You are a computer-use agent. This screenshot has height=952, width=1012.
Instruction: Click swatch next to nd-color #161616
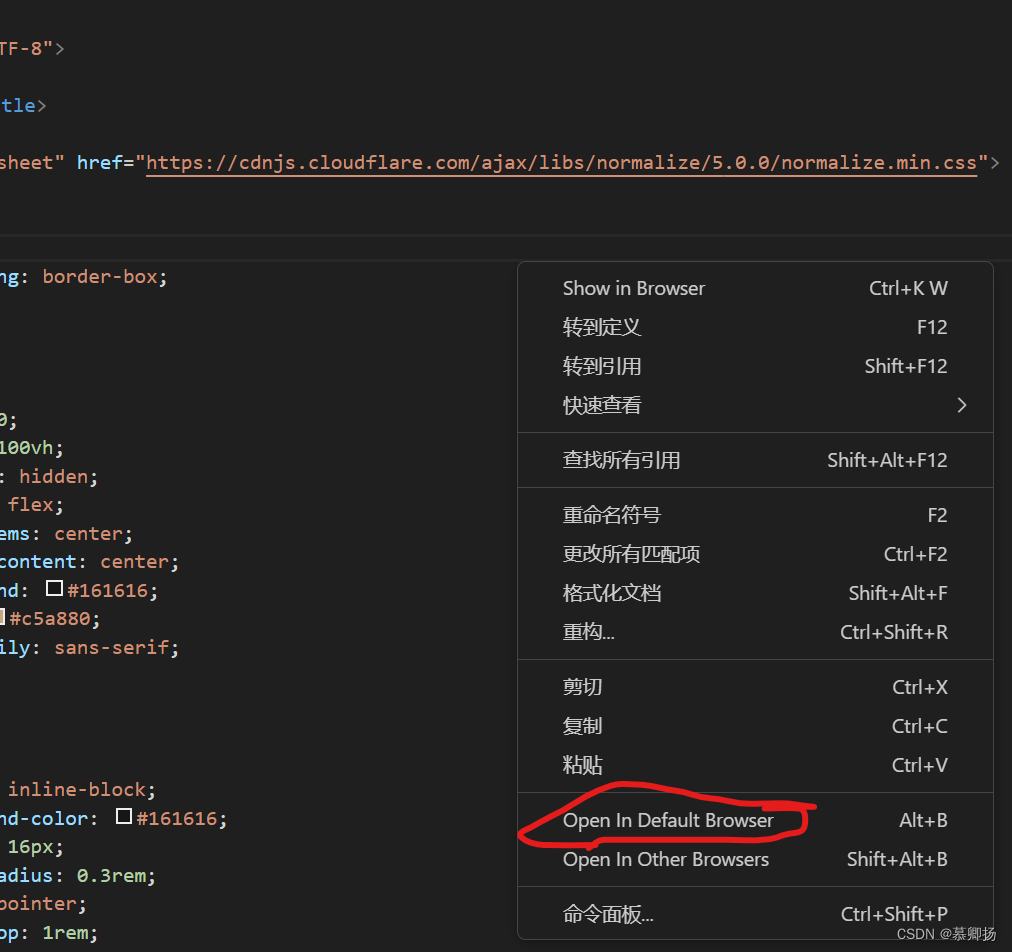pos(124,816)
